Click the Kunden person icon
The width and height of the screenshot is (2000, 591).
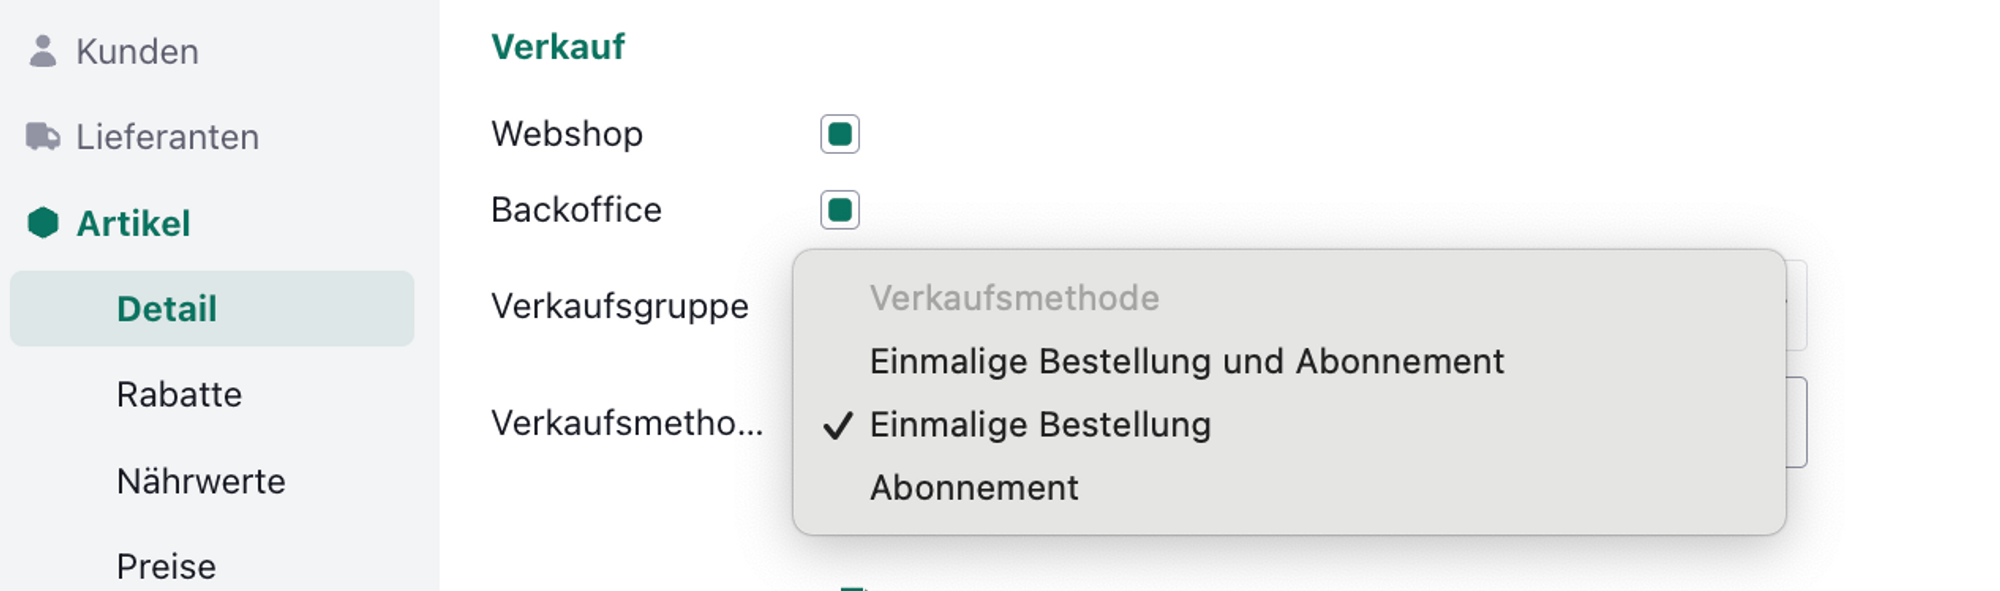pyautogui.click(x=42, y=51)
